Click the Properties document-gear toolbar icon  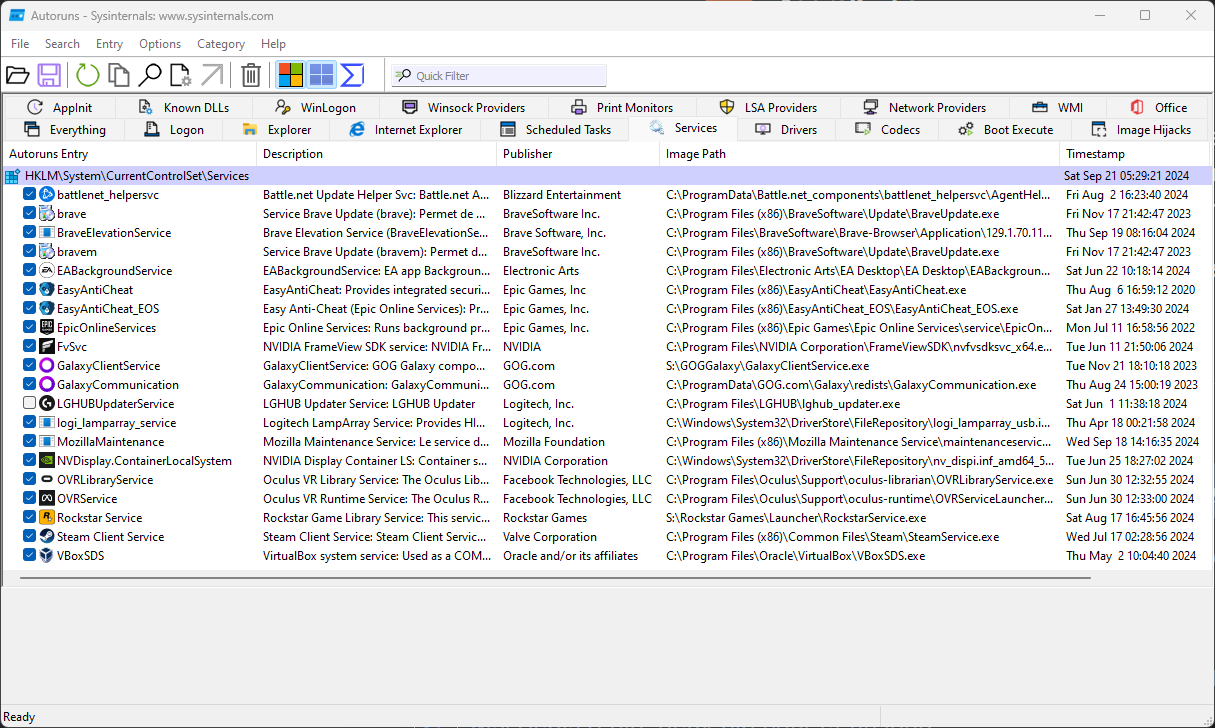click(181, 75)
